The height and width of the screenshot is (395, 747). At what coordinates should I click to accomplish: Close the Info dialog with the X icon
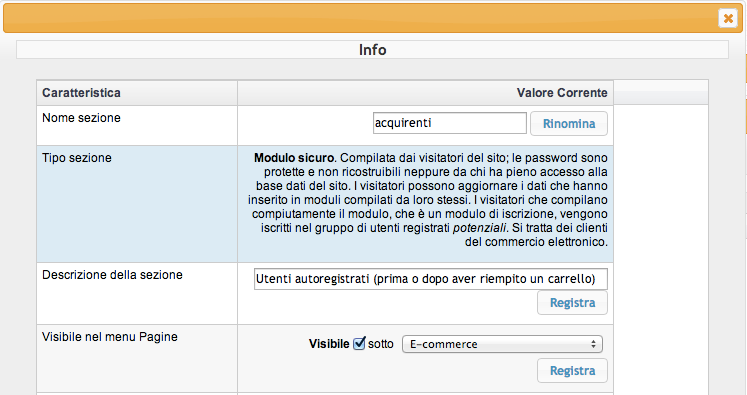coord(728,19)
